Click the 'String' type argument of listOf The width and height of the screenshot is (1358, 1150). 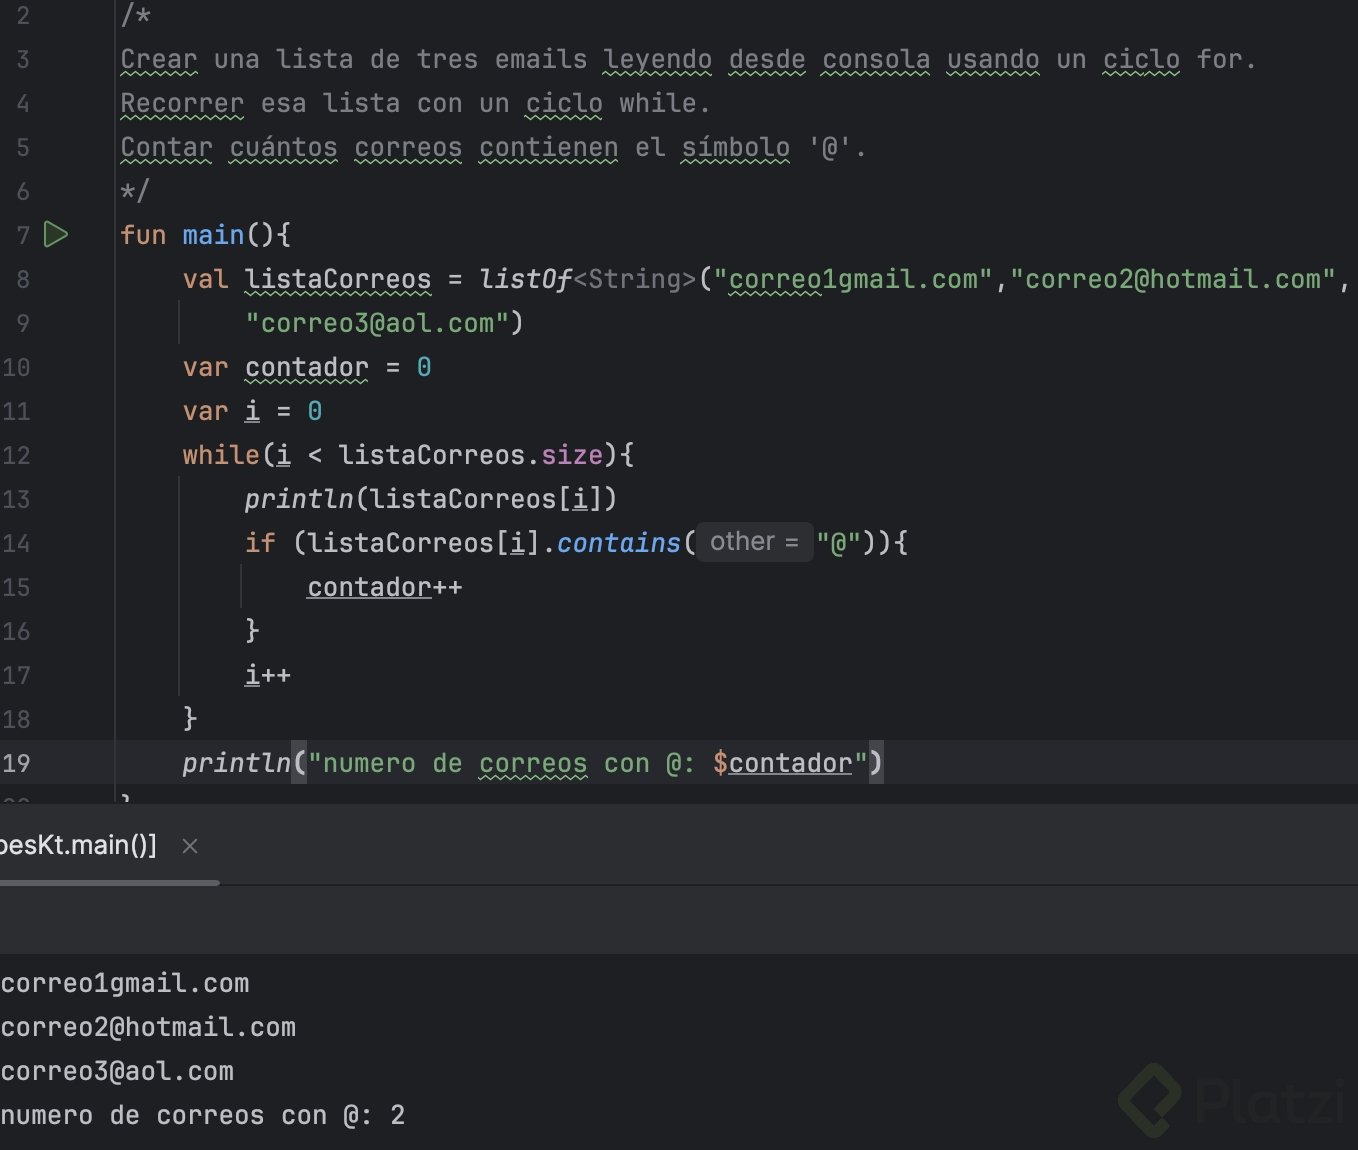[634, 279]
